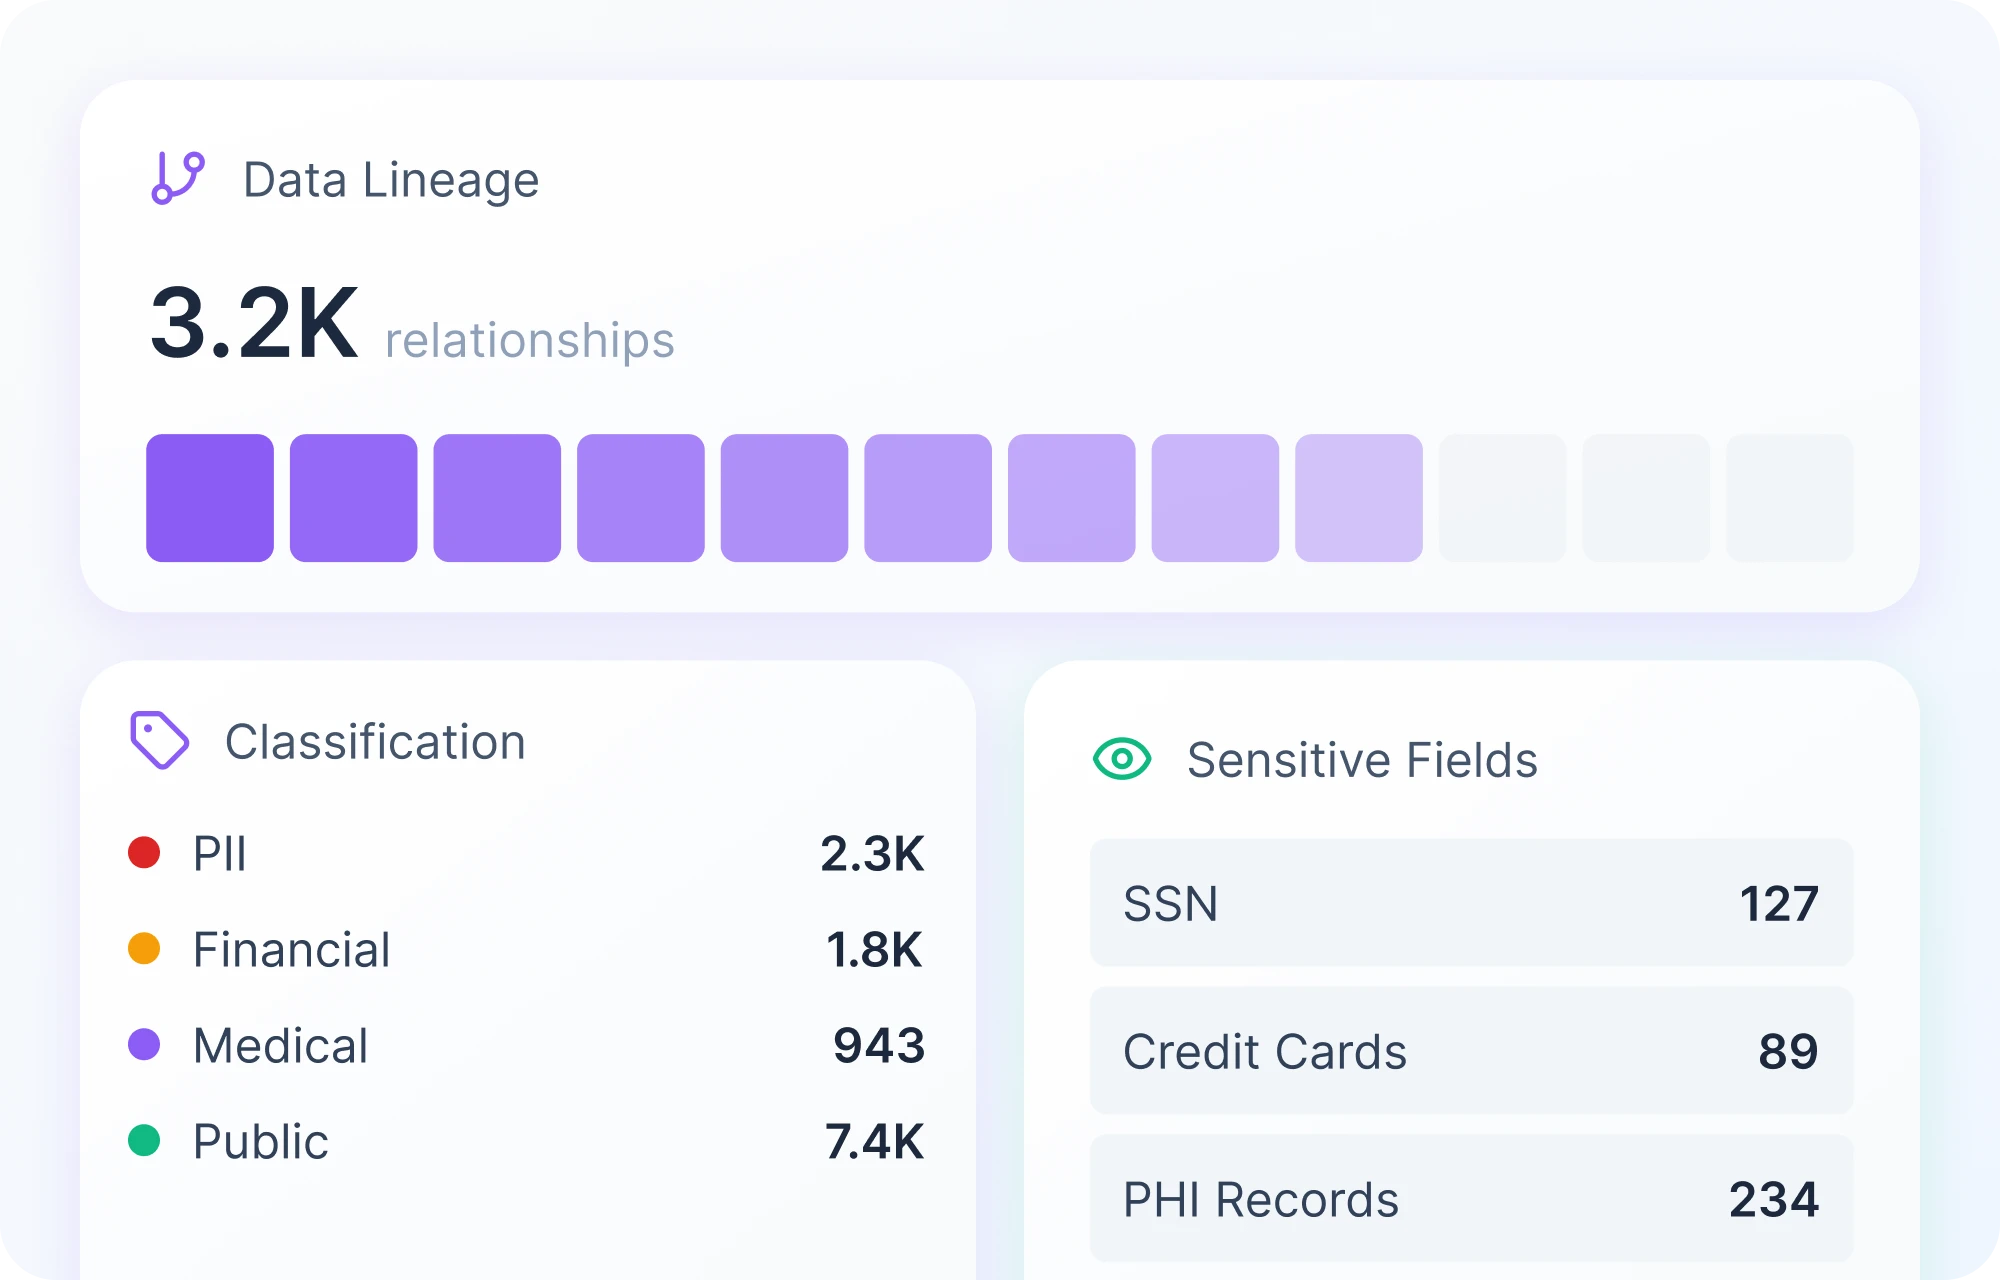Image resolution: width=2000 pixels, height=1280 pixels.
Task: Click the Sensitive Fields heading
Action: tap(1362, 760)
